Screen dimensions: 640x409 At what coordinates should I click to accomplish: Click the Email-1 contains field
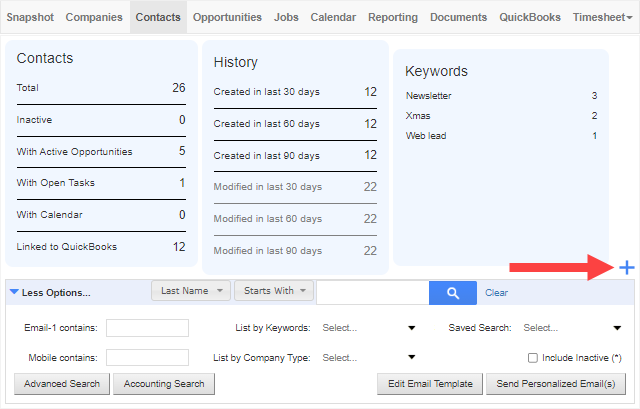(147, 328)
